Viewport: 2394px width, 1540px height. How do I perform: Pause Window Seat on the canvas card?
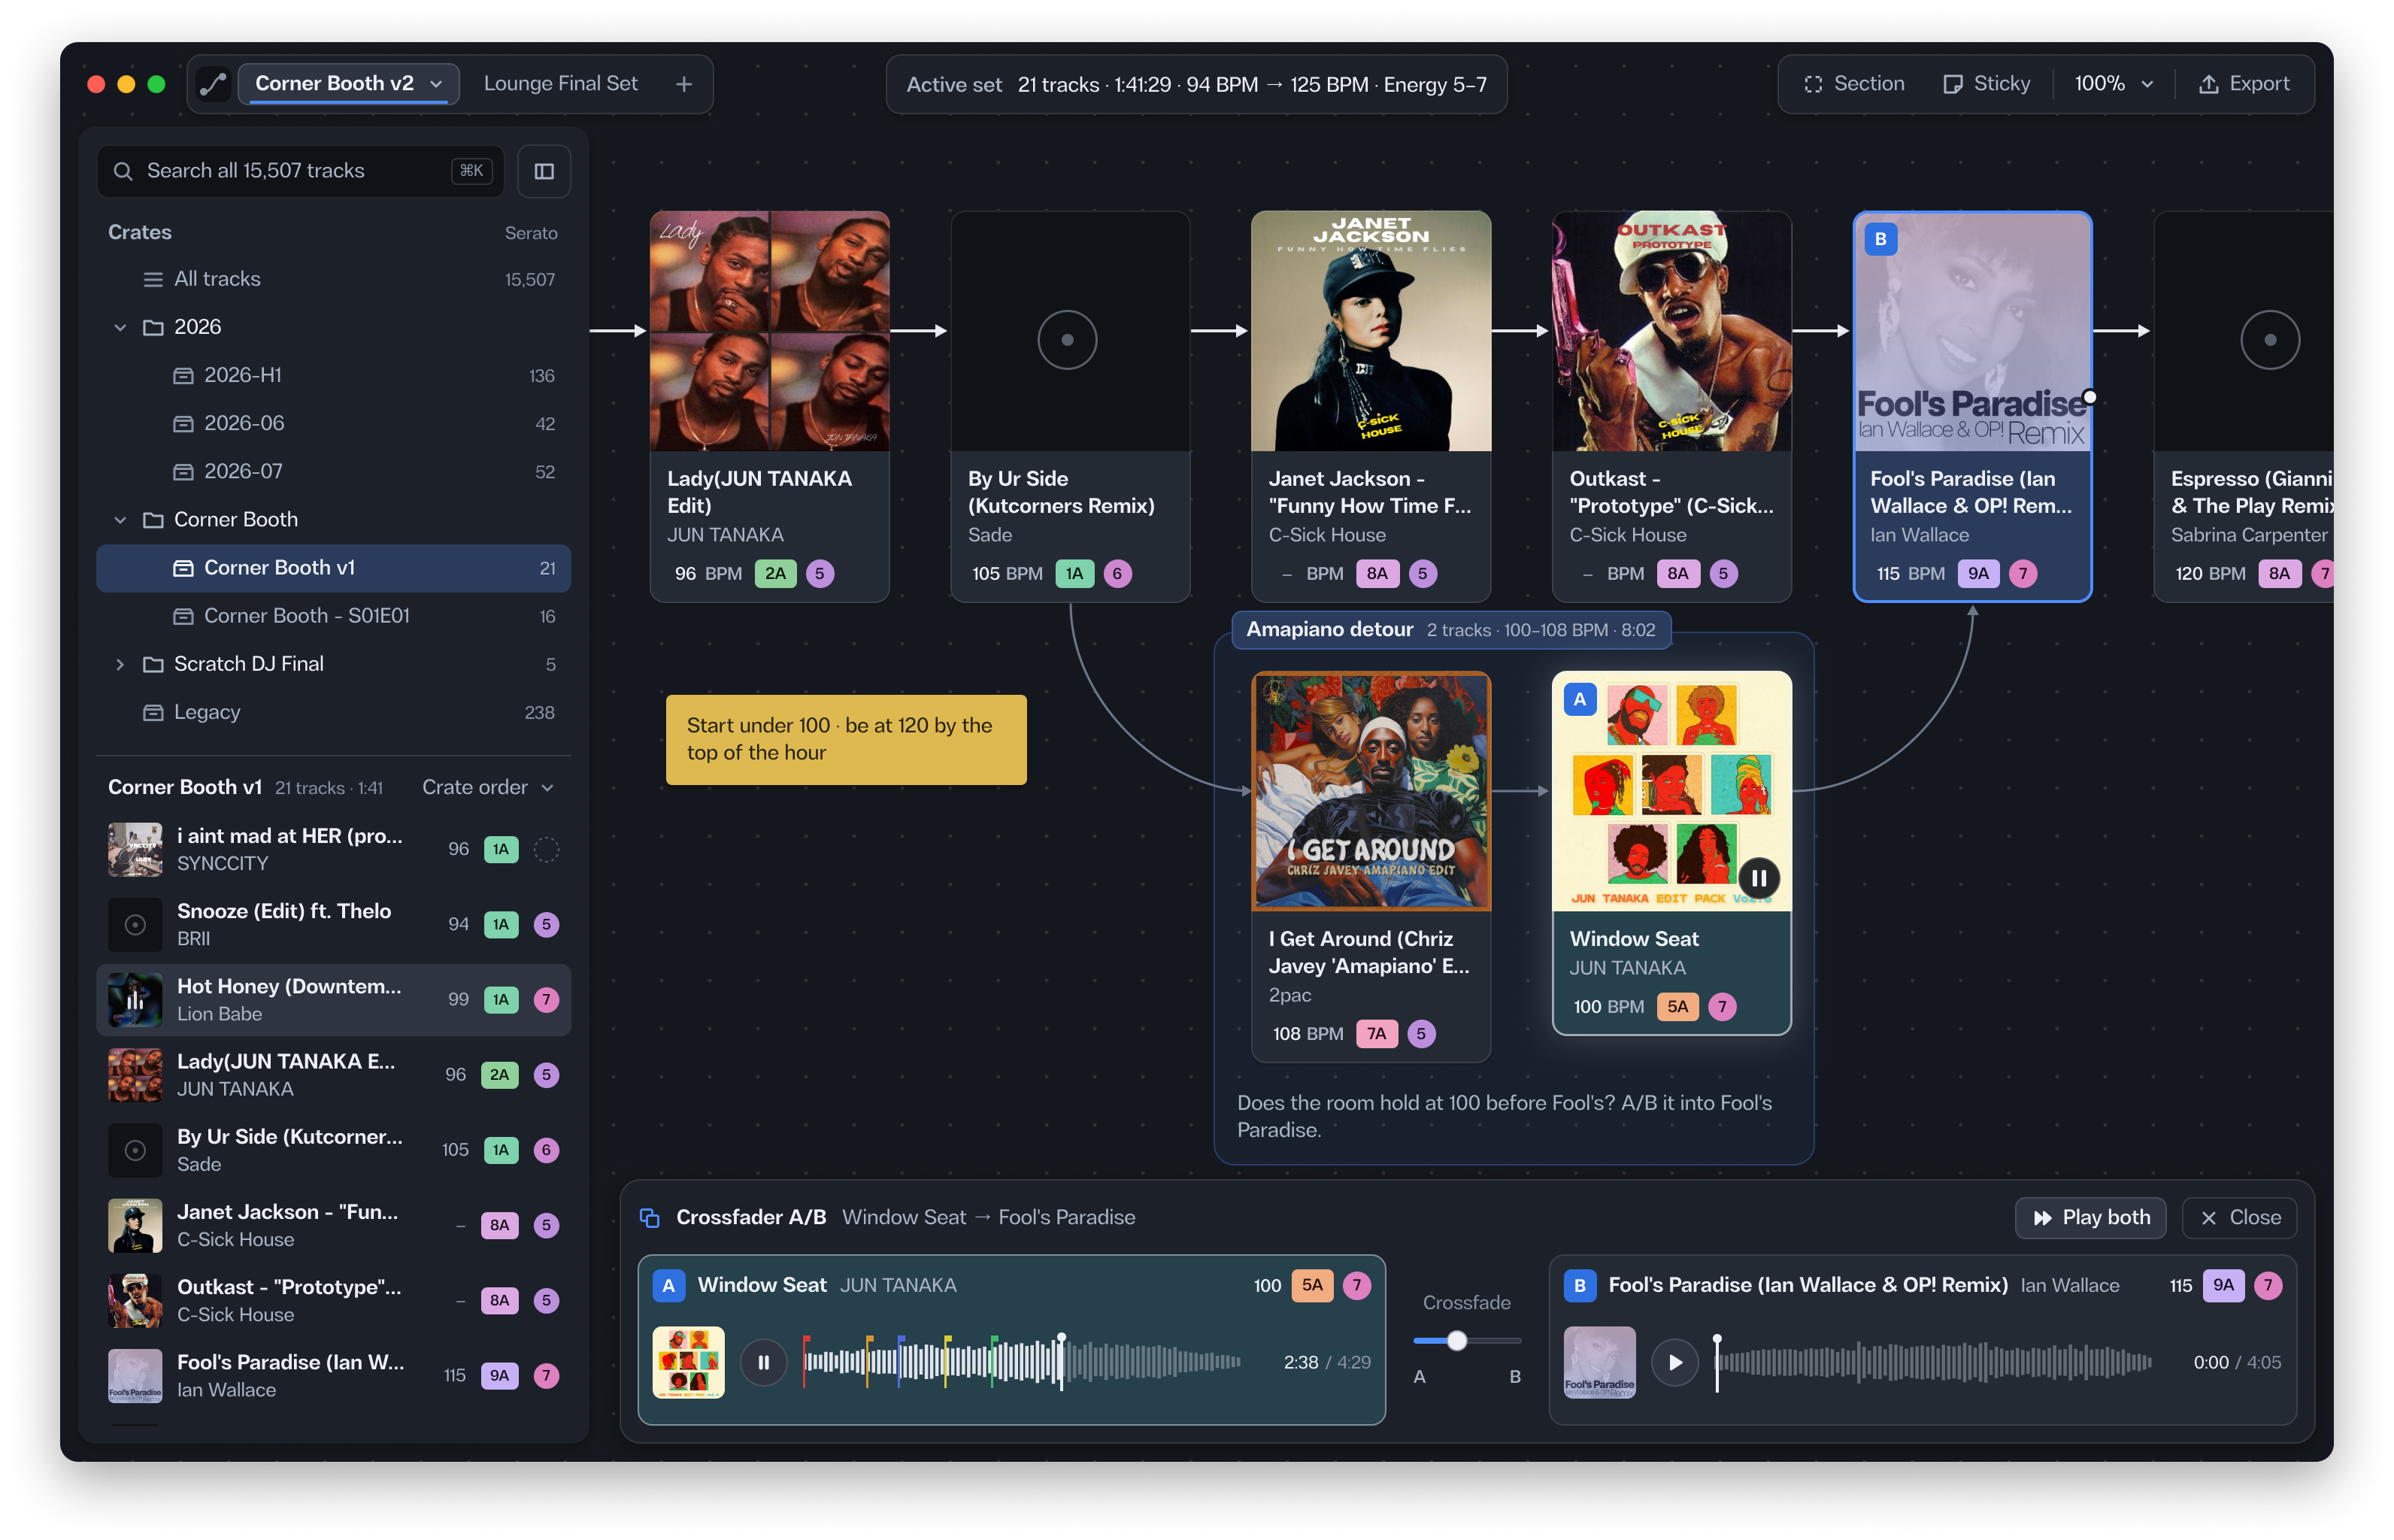pos(1759,878)
